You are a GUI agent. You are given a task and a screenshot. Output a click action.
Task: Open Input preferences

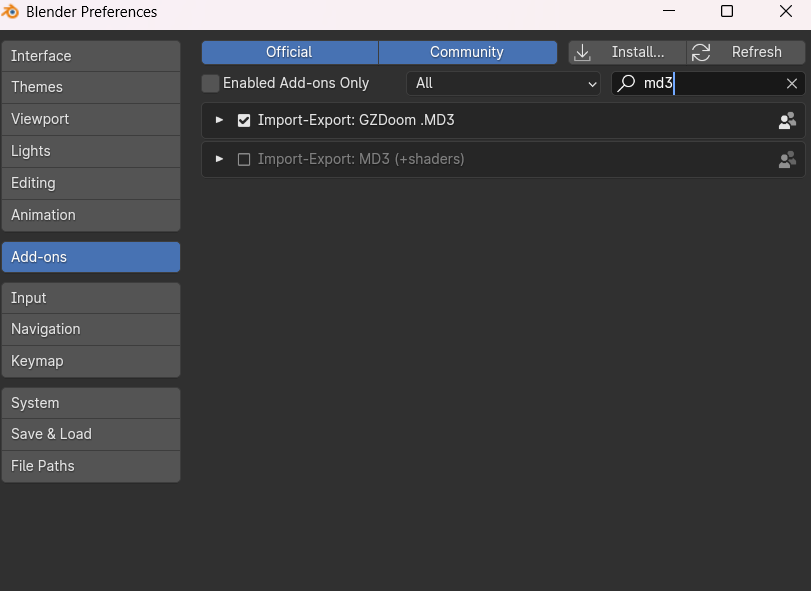pyautogui.click(x=91, y=298)
